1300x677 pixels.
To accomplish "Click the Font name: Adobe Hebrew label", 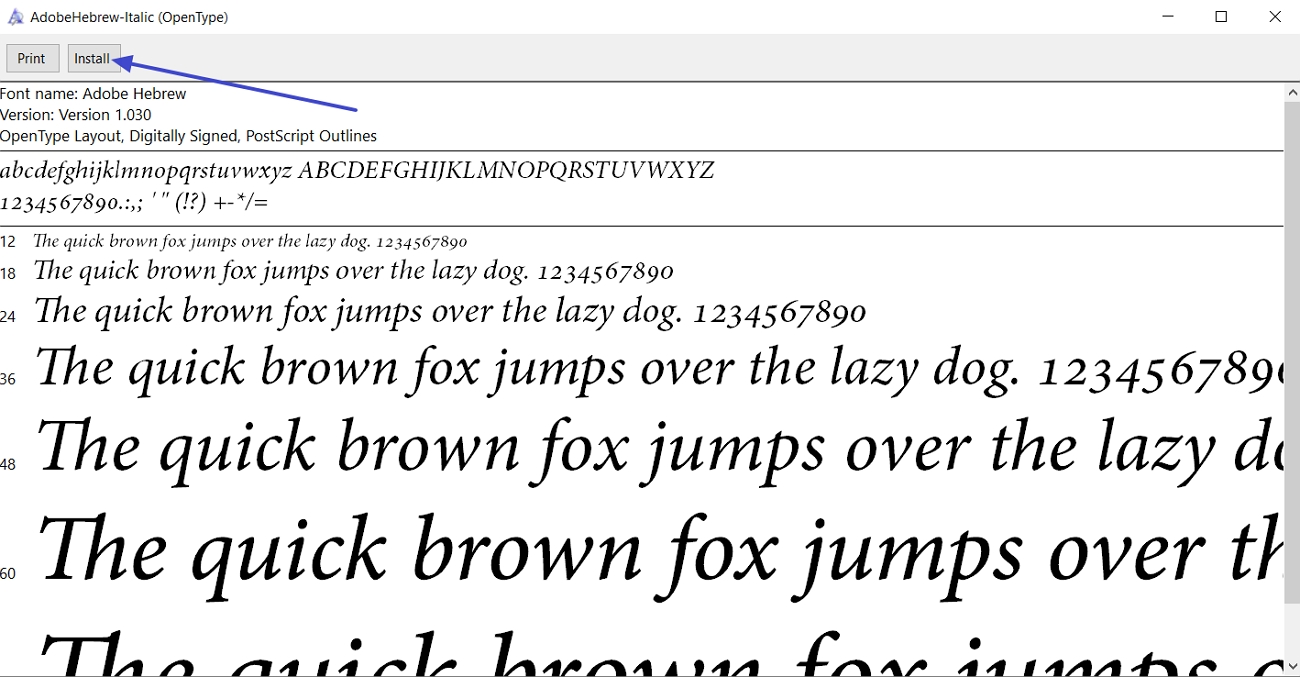I will [93, 93].
